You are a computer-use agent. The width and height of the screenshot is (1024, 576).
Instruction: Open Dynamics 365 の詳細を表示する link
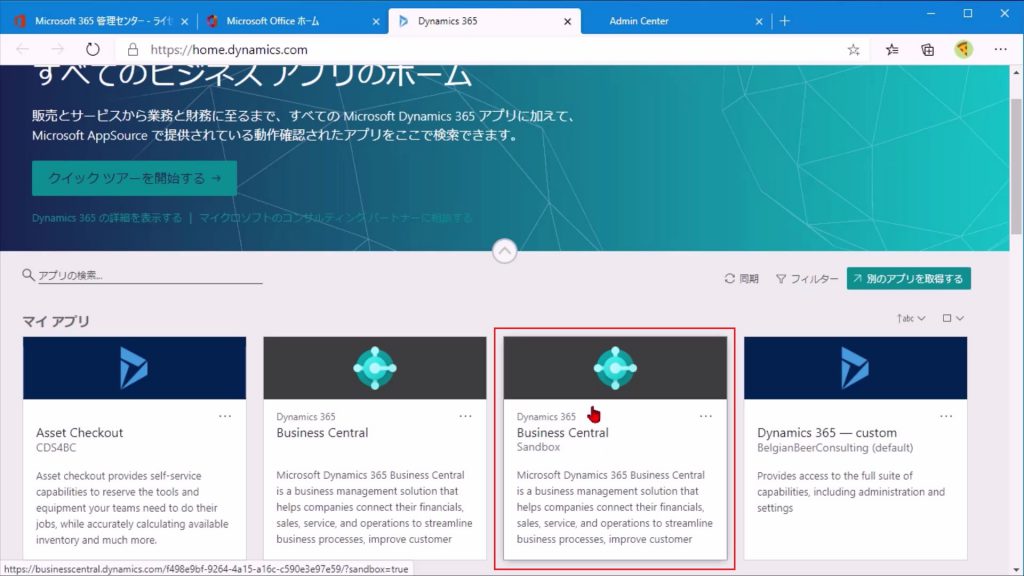pyautogui.click(x=107, y=218)
